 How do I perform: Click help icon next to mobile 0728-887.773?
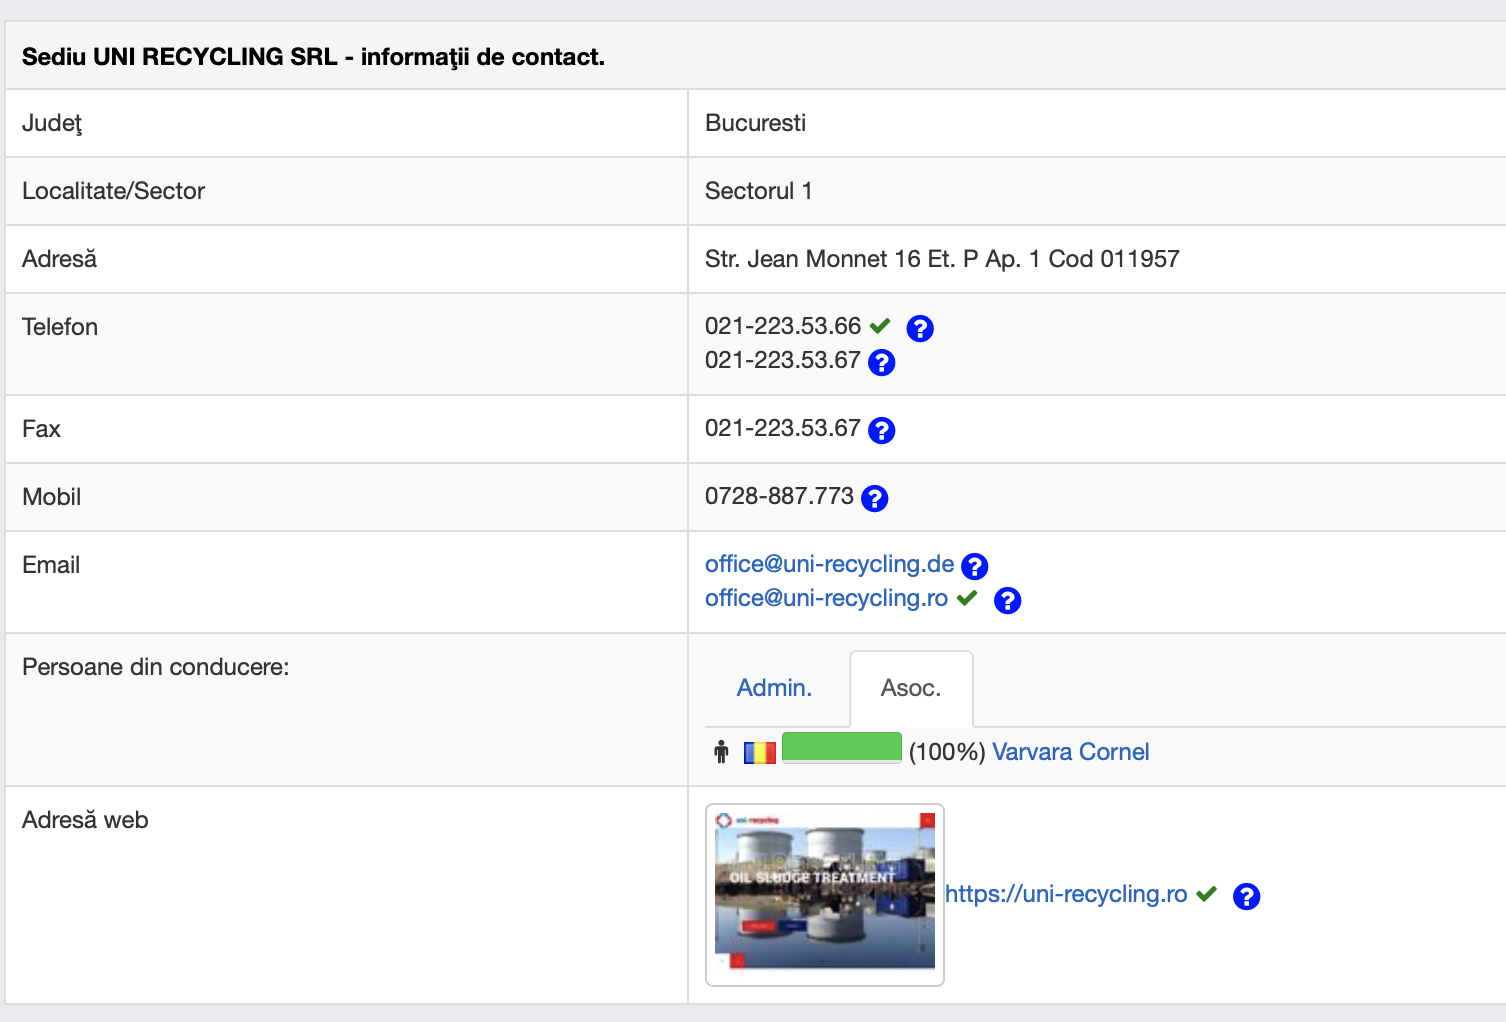[x=874, y=498]
